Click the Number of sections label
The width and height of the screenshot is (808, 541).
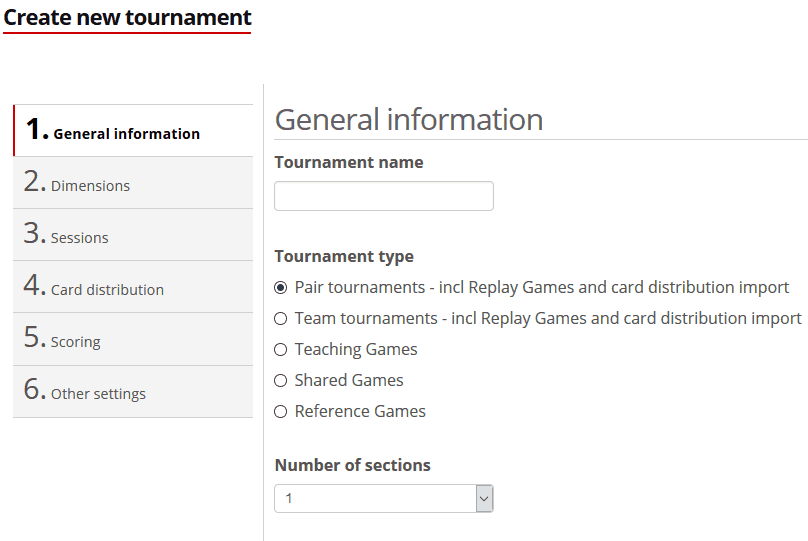(x=353, y=465)
